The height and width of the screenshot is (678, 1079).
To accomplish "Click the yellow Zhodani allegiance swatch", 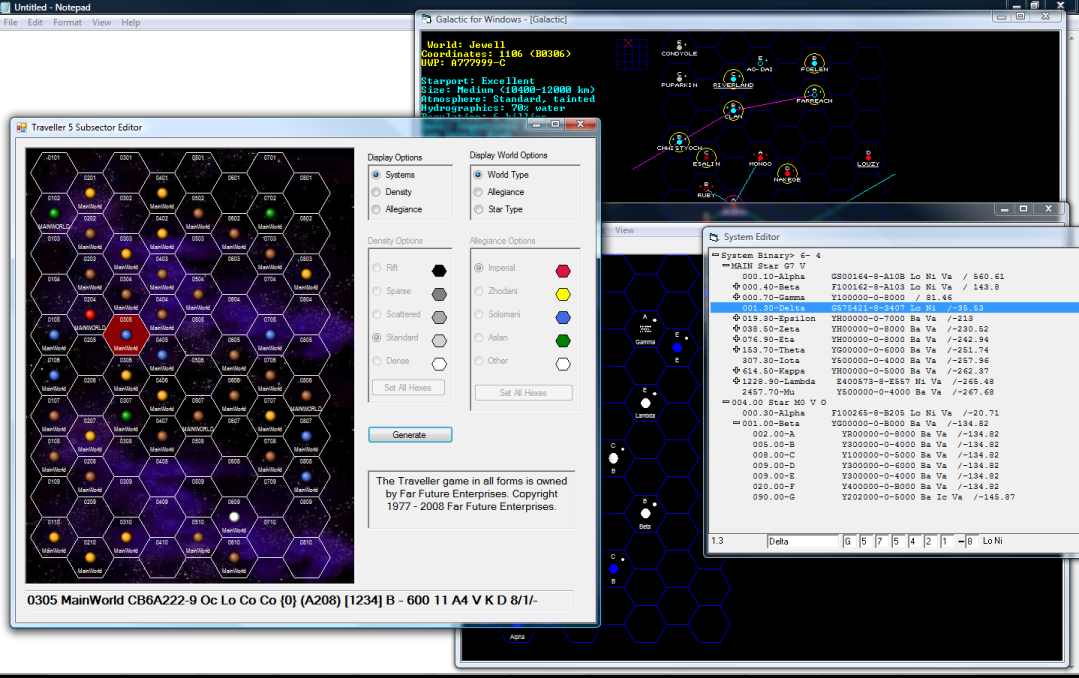I will [563, 295].
